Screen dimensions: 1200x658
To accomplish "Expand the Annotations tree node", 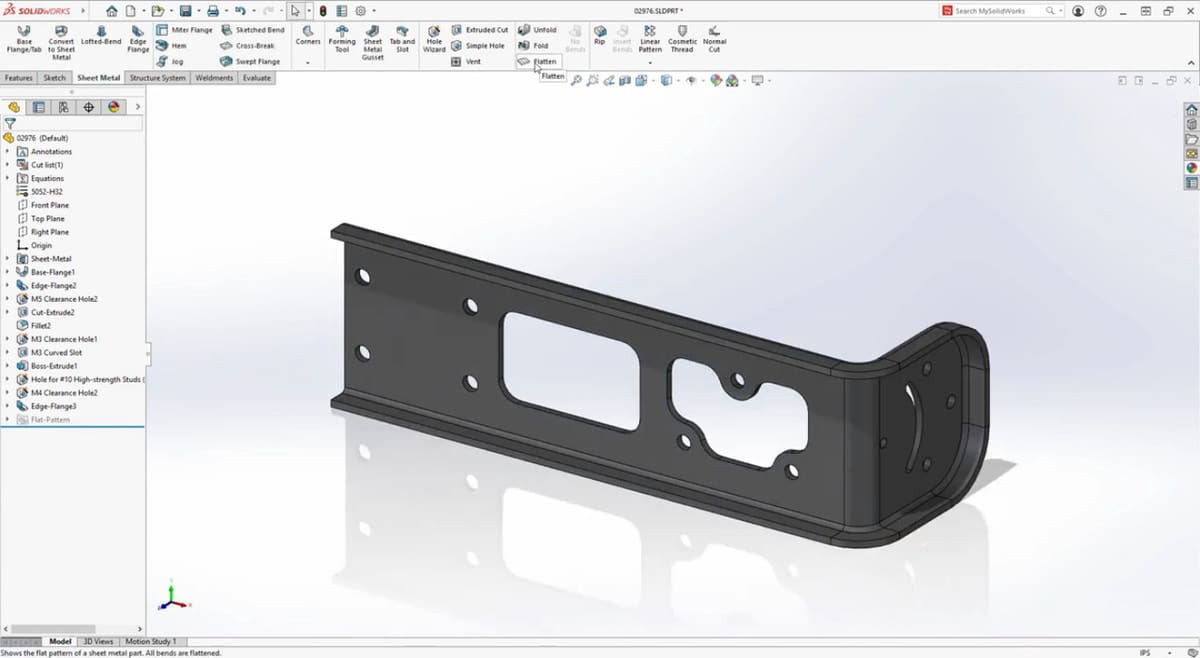I will pyautogui.click(x=8, y=152).
